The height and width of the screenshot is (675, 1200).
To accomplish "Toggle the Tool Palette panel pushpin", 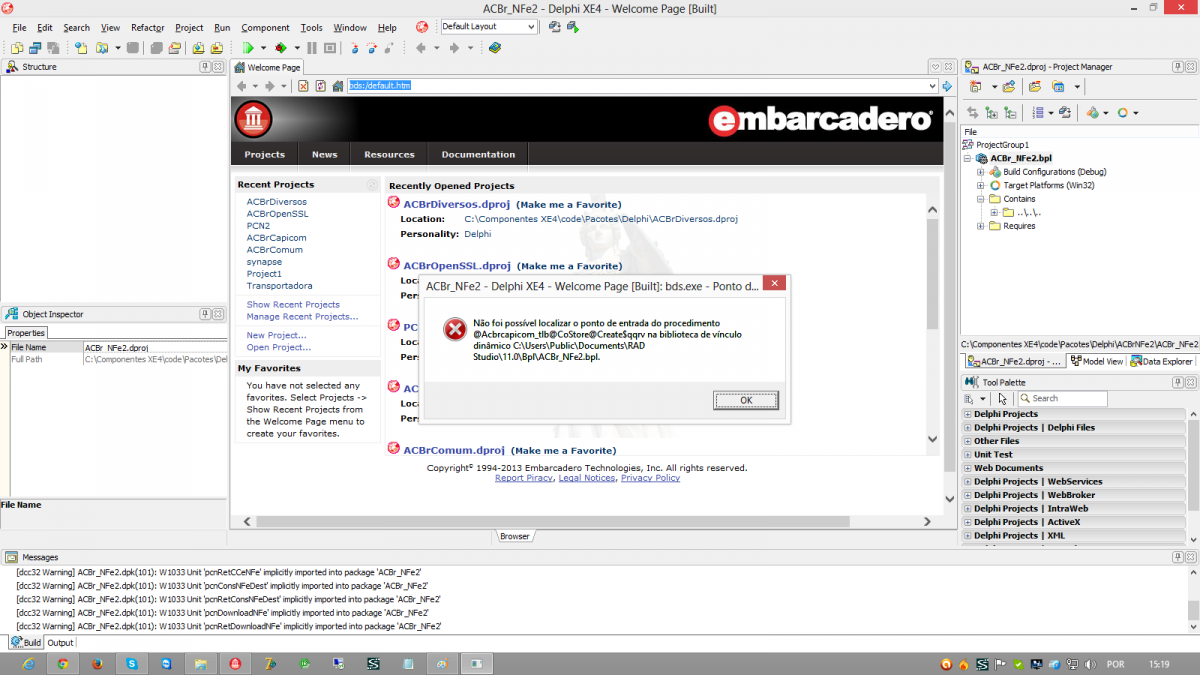I will 1177,382.
